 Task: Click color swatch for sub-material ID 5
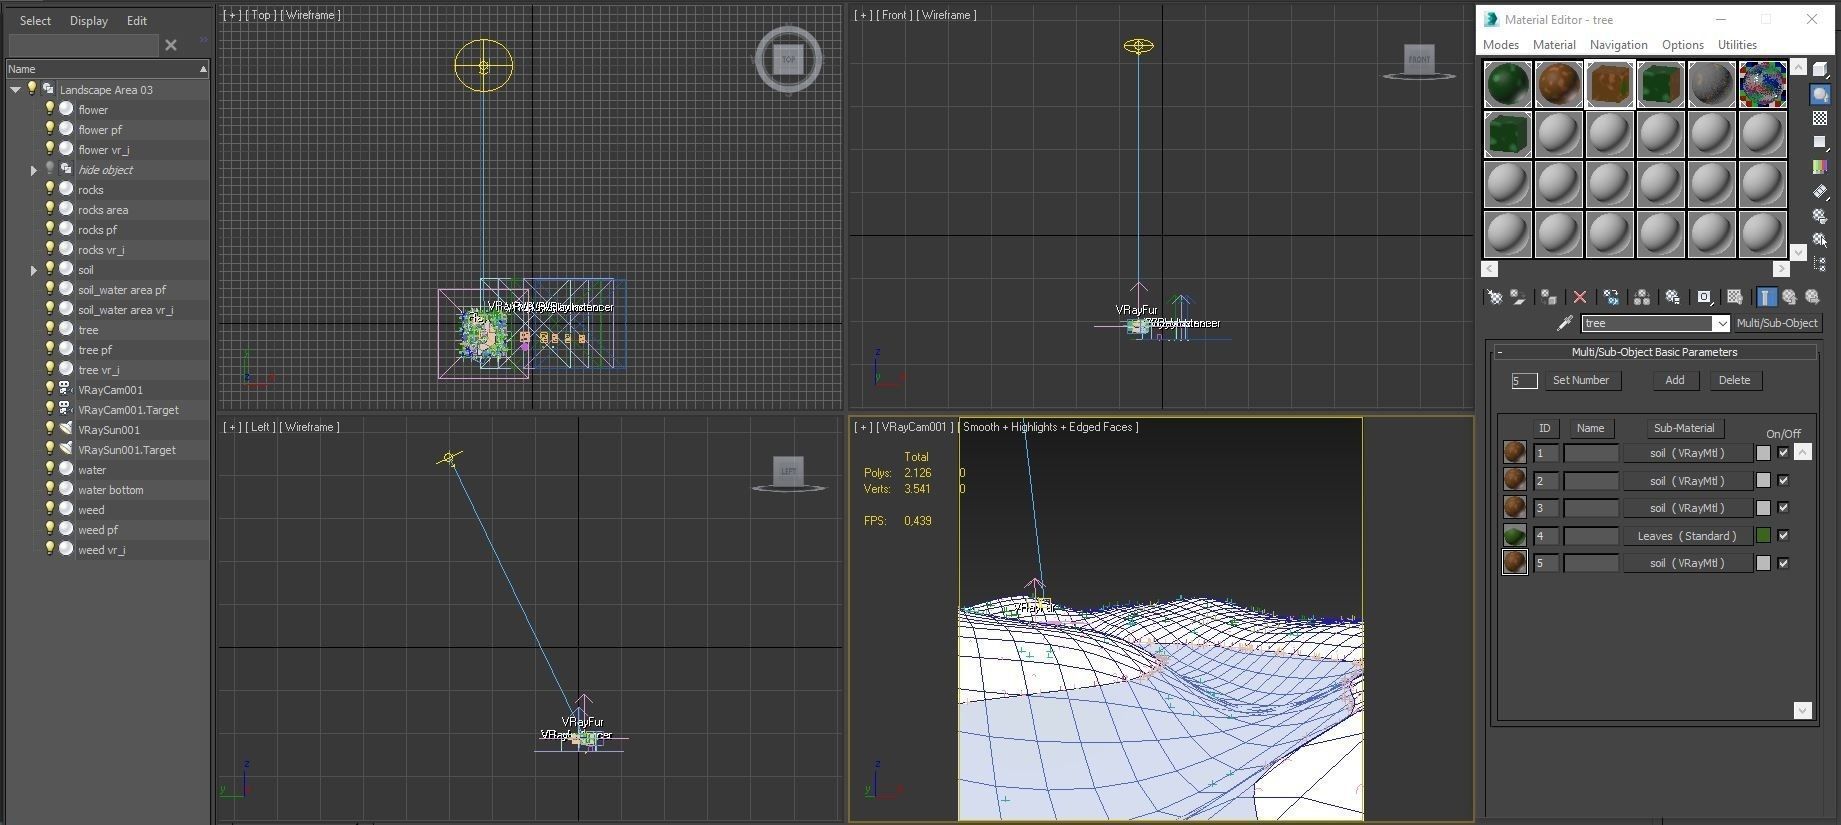tap(1764, 563)
